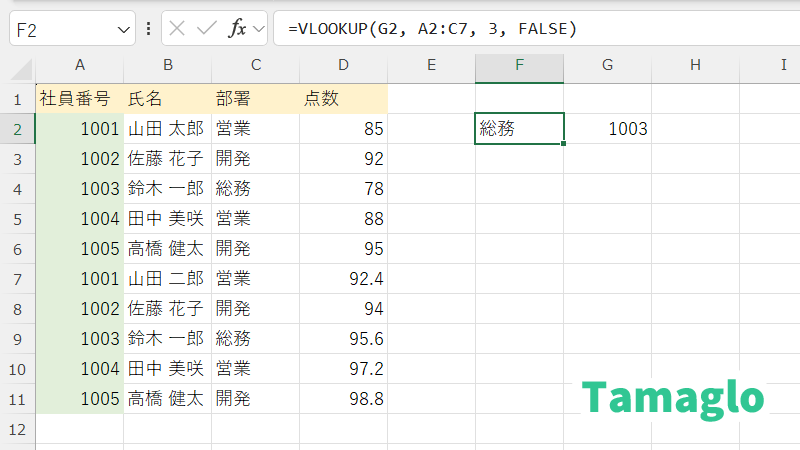Click the Cancel X icon in formula bar

tap(177, 29)
